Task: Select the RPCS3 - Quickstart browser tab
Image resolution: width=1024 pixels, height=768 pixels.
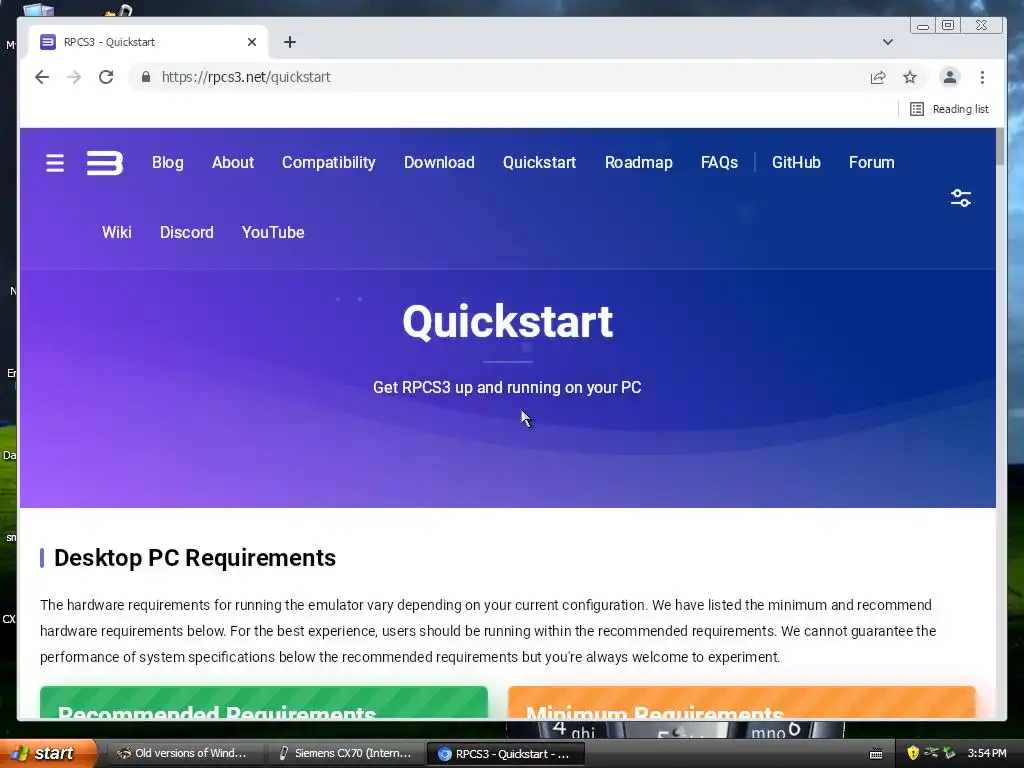Action: point(149,42)
